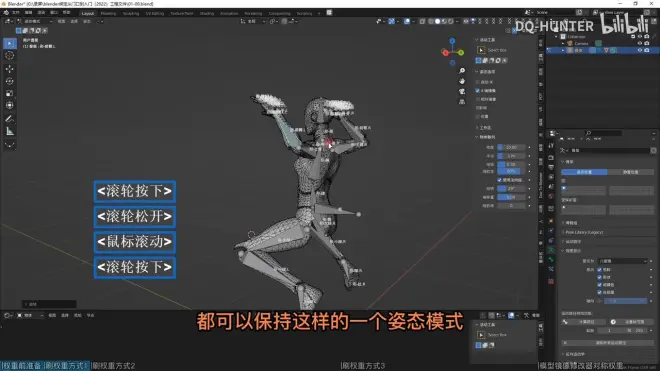The height and width of the screenshot is (371, 660).
Task: Open the bone display-as dropdown in properties
Action: tap(623, 262)
